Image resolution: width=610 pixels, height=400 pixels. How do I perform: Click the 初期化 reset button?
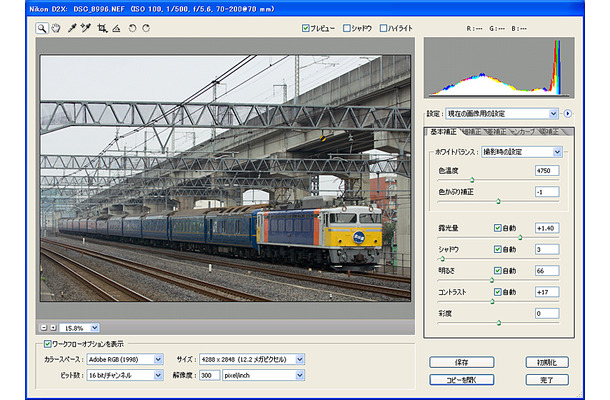547,362
